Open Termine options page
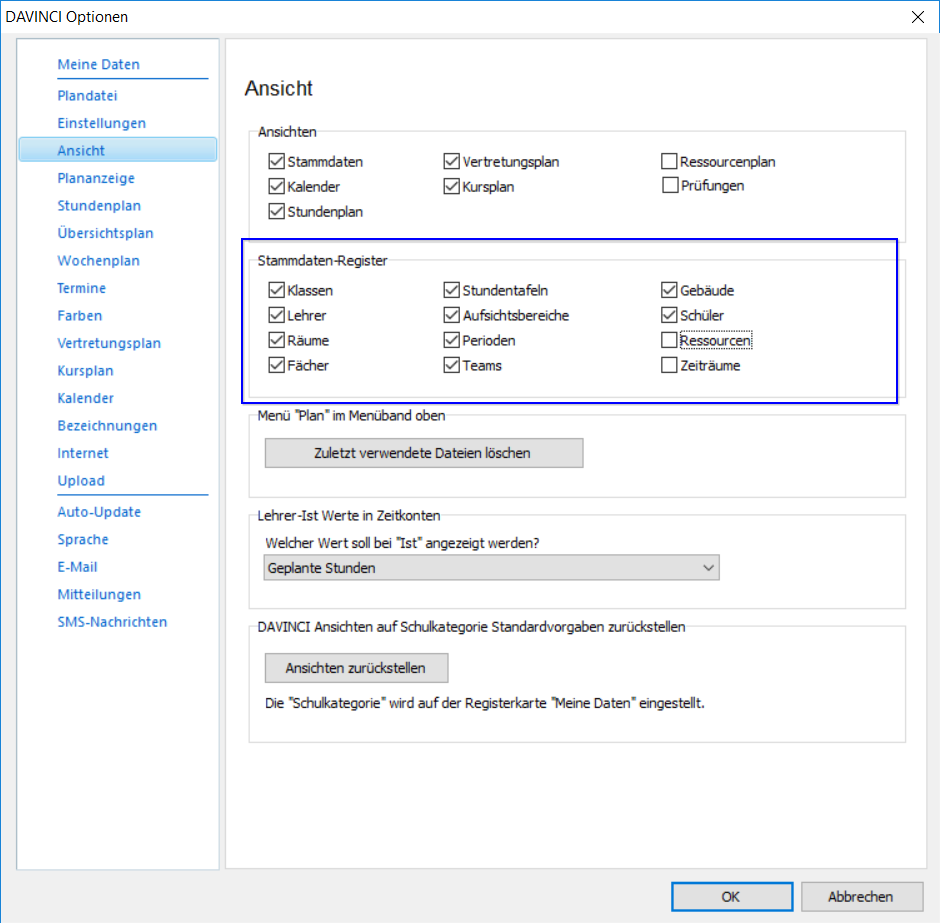This screenshot has width=940, height=923. click(x=82, y=288)
